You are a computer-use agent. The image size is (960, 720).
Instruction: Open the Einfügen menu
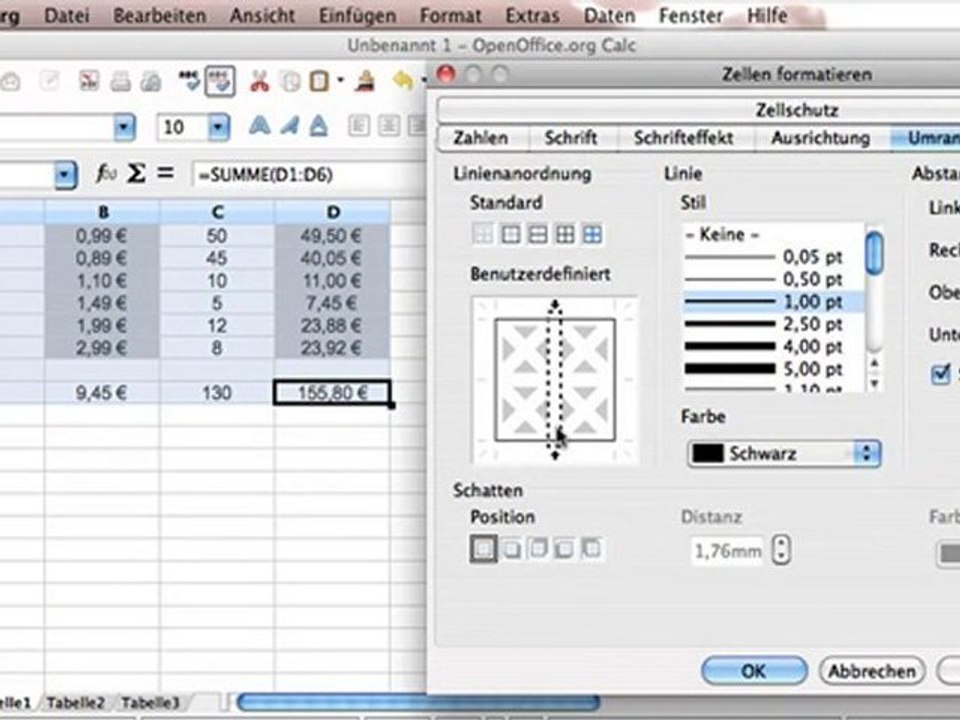[x=357, y=16]
